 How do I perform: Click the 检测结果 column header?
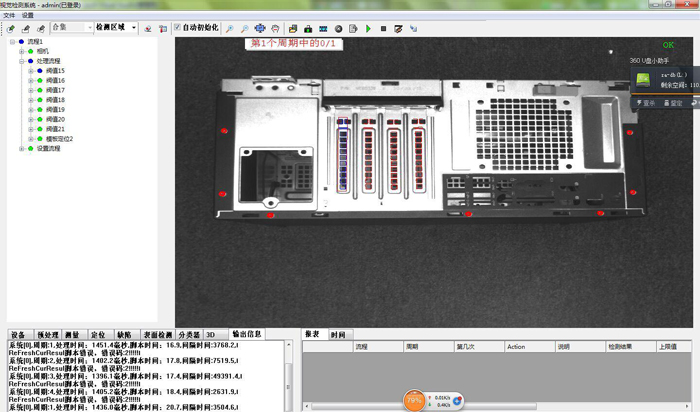[x=621, y=346]
